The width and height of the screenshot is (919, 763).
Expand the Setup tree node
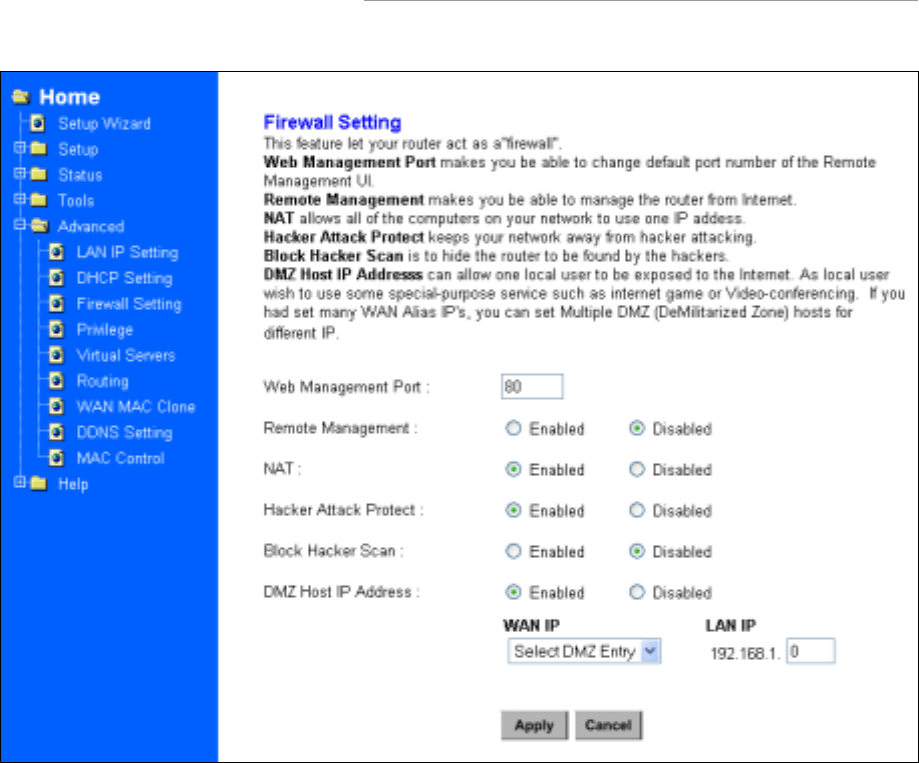coord(20,148)
